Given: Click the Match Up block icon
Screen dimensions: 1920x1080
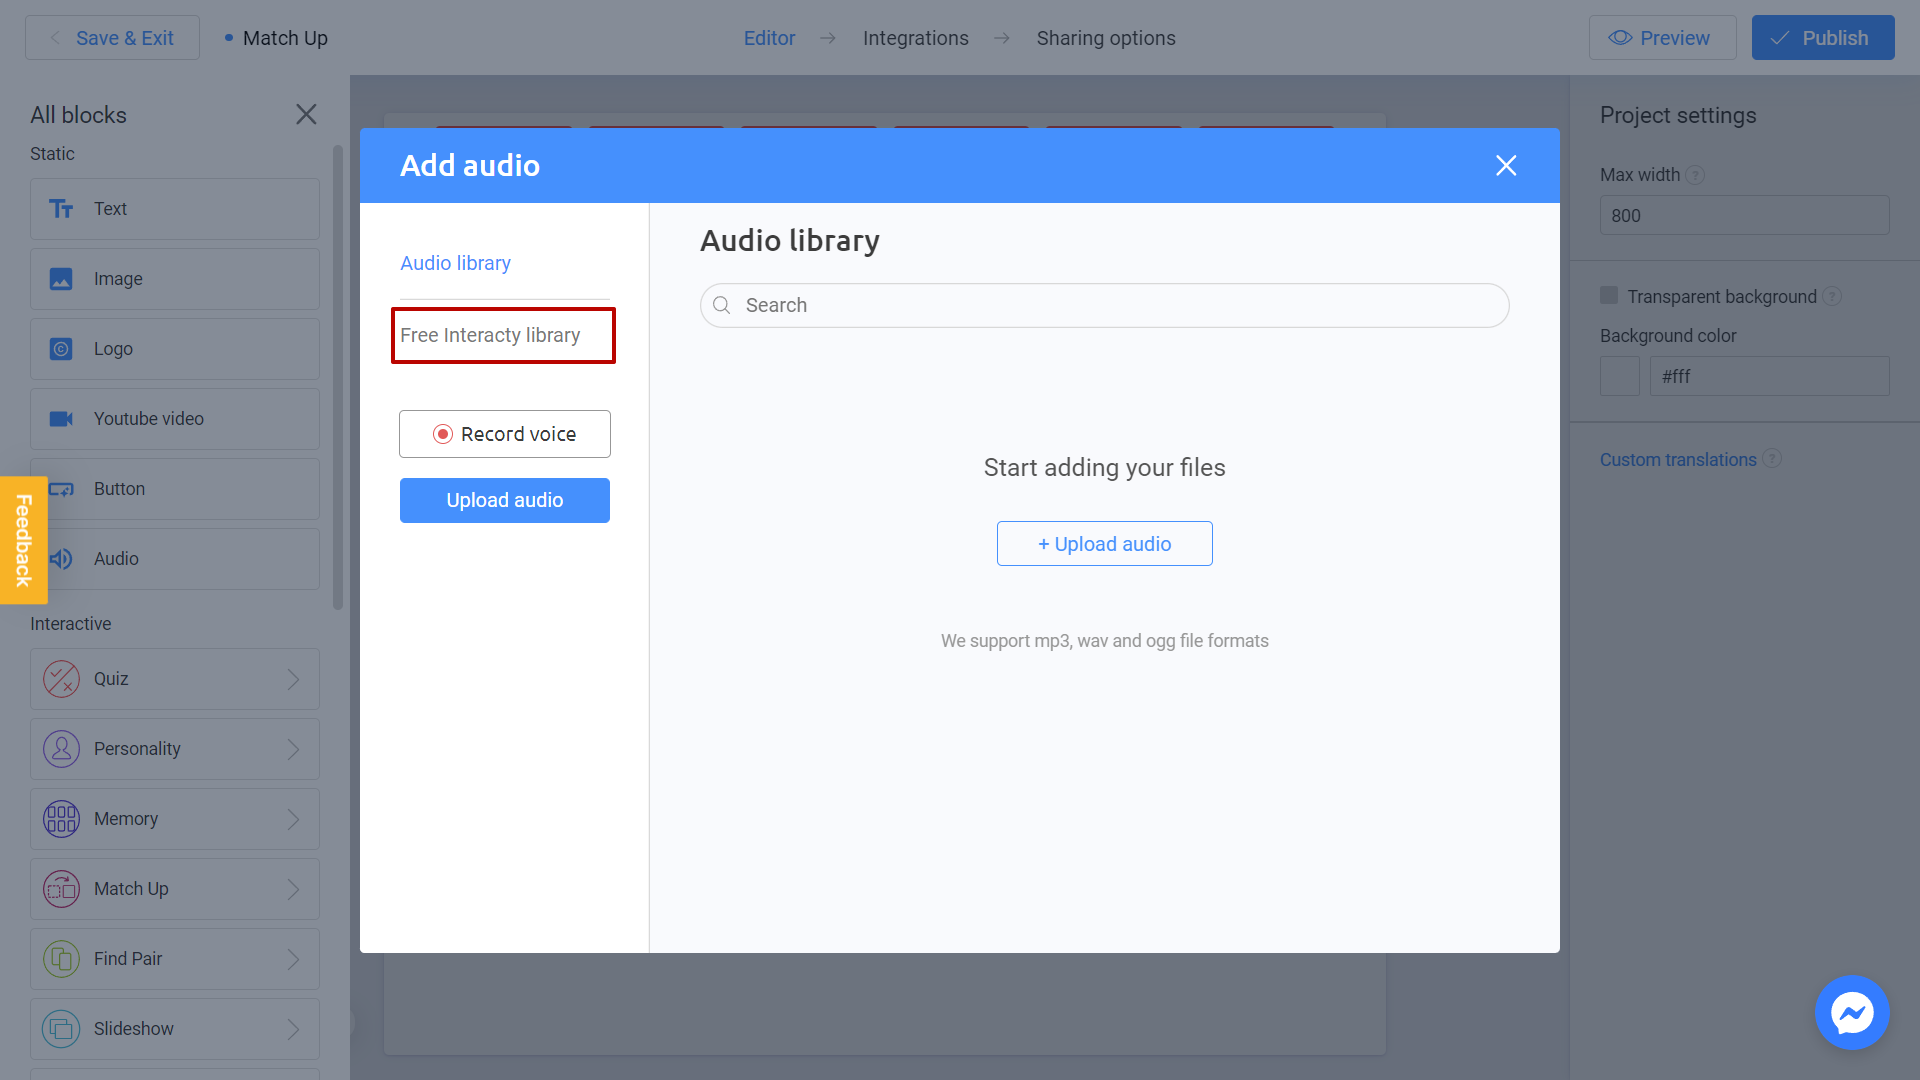Looking at the screenshot, I should click(61, 887).
